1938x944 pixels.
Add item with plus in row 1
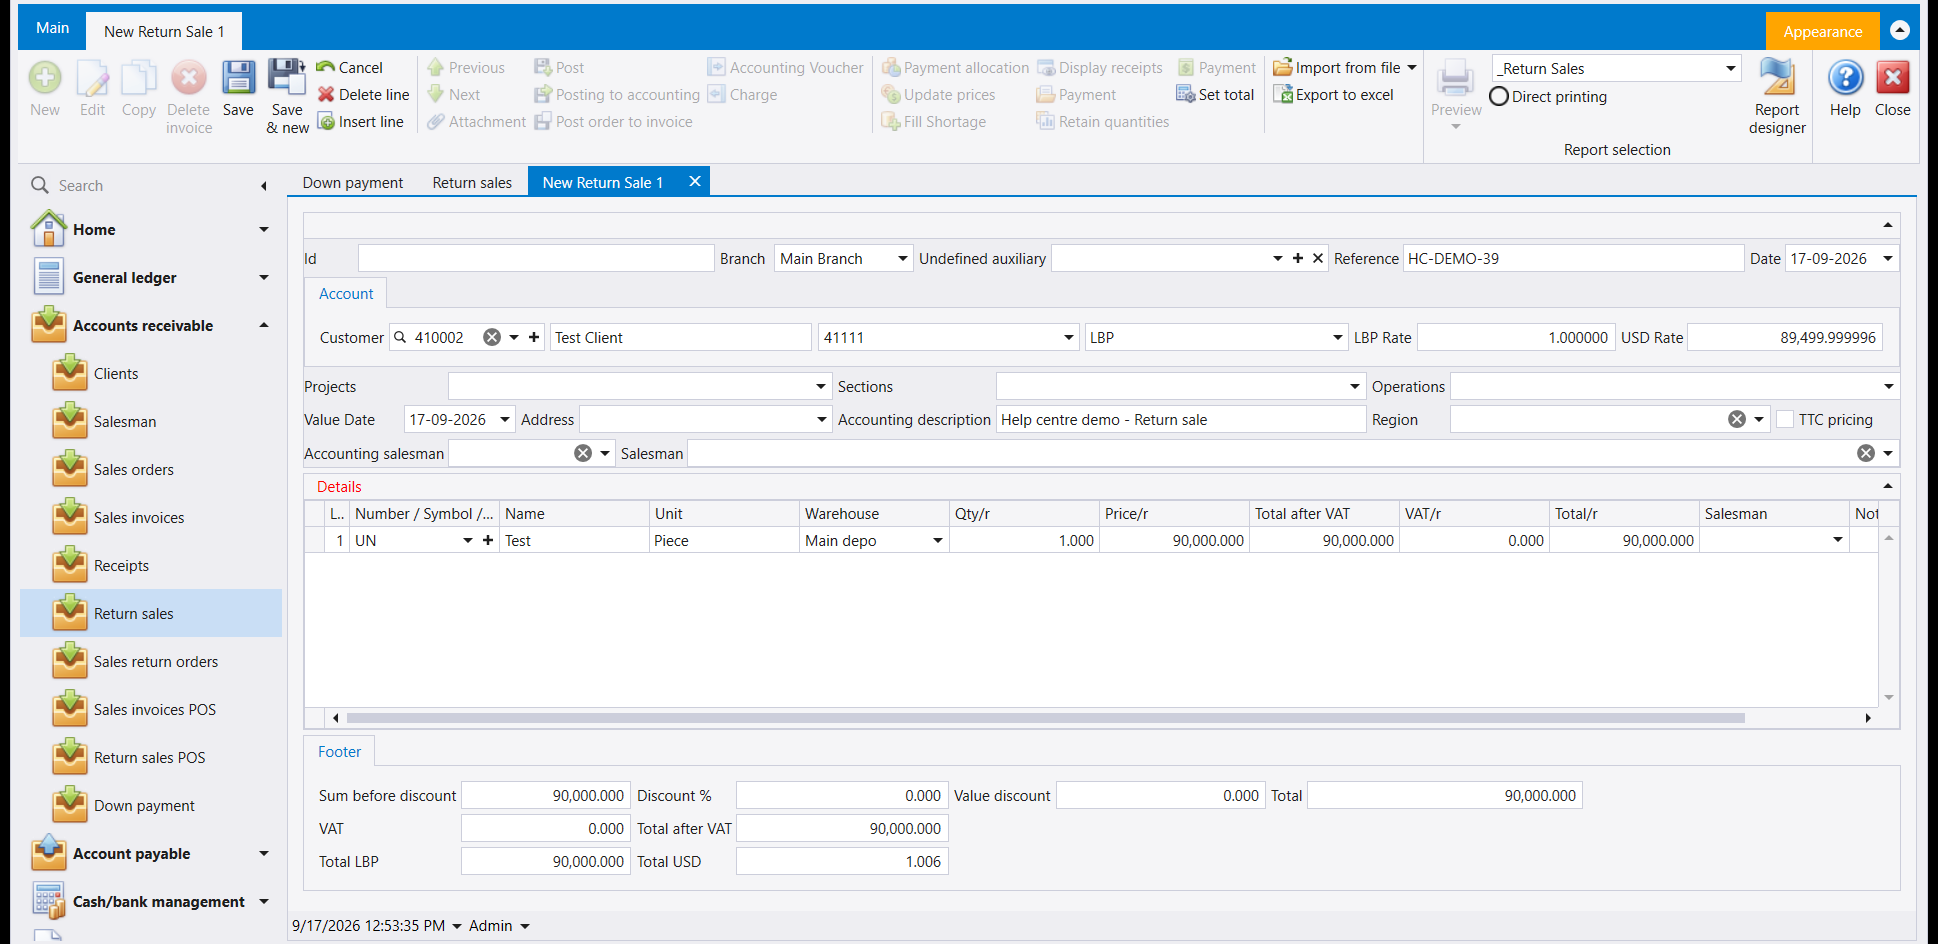[x=488, y=541]
